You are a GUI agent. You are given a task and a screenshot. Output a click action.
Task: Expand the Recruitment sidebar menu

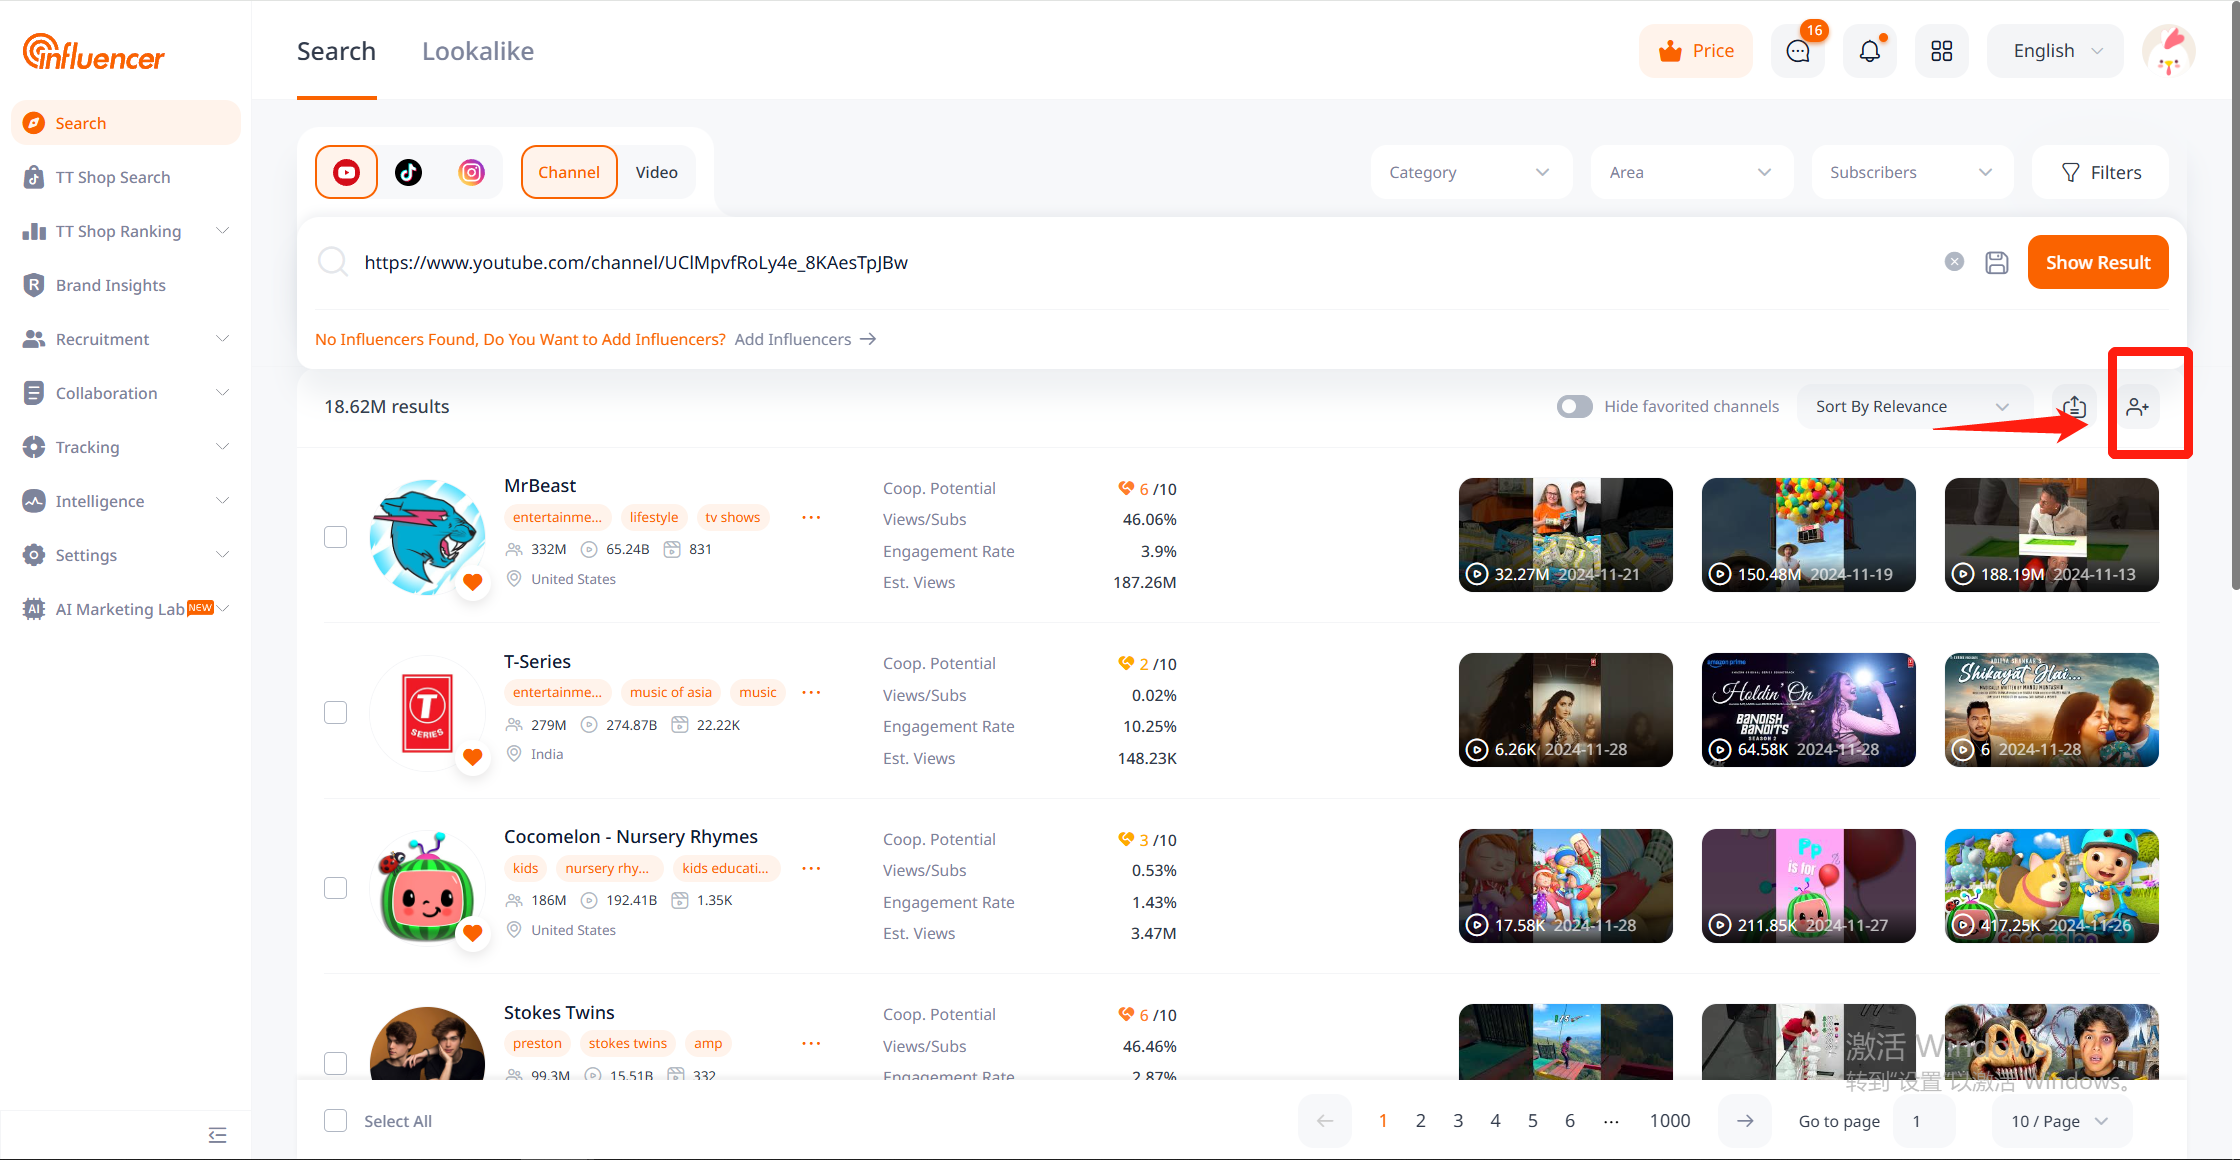pyautogui.click(x=126, y=339)
